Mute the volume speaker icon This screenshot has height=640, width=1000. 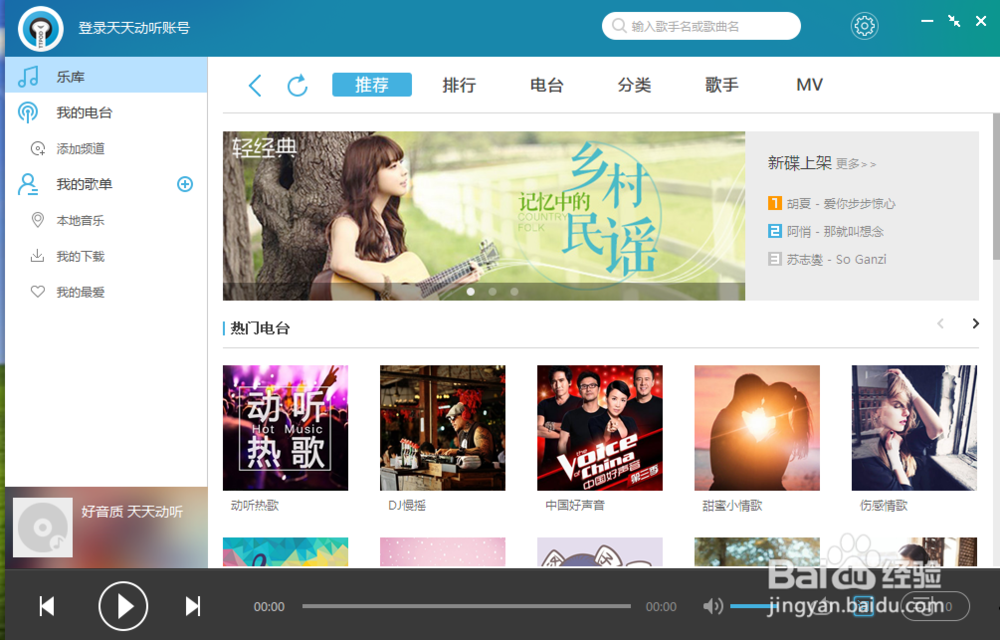pos(712,606)
